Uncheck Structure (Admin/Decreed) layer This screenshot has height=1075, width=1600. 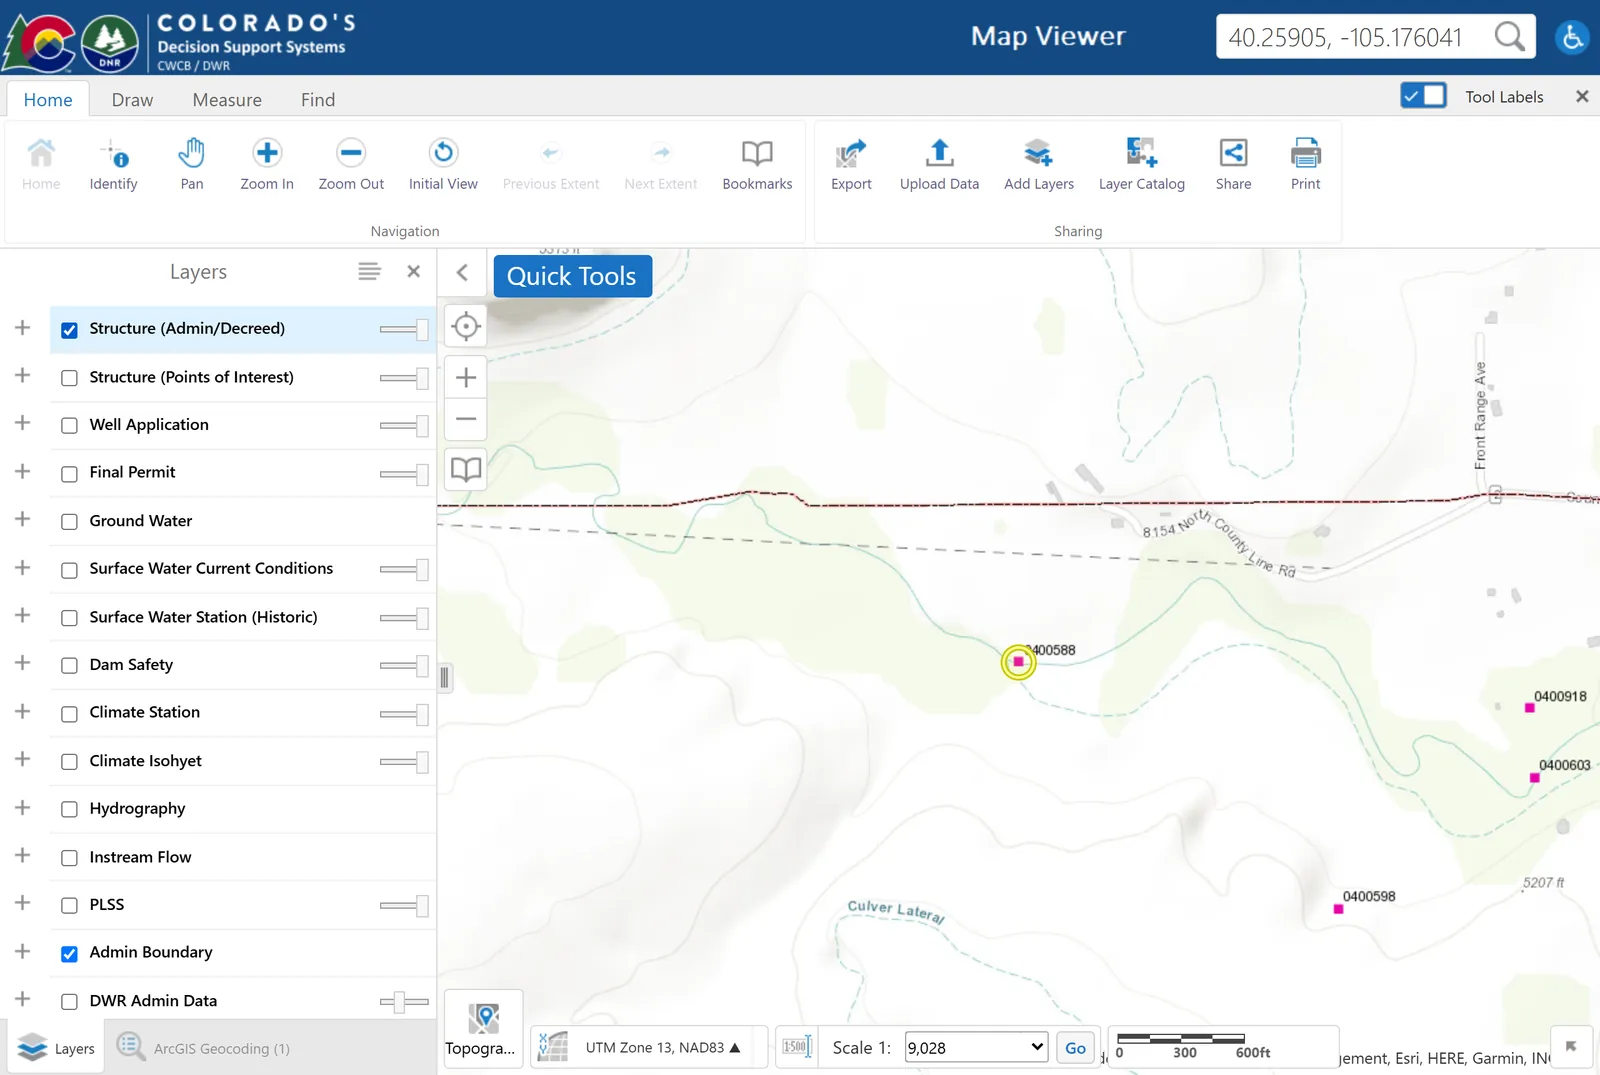69,330
